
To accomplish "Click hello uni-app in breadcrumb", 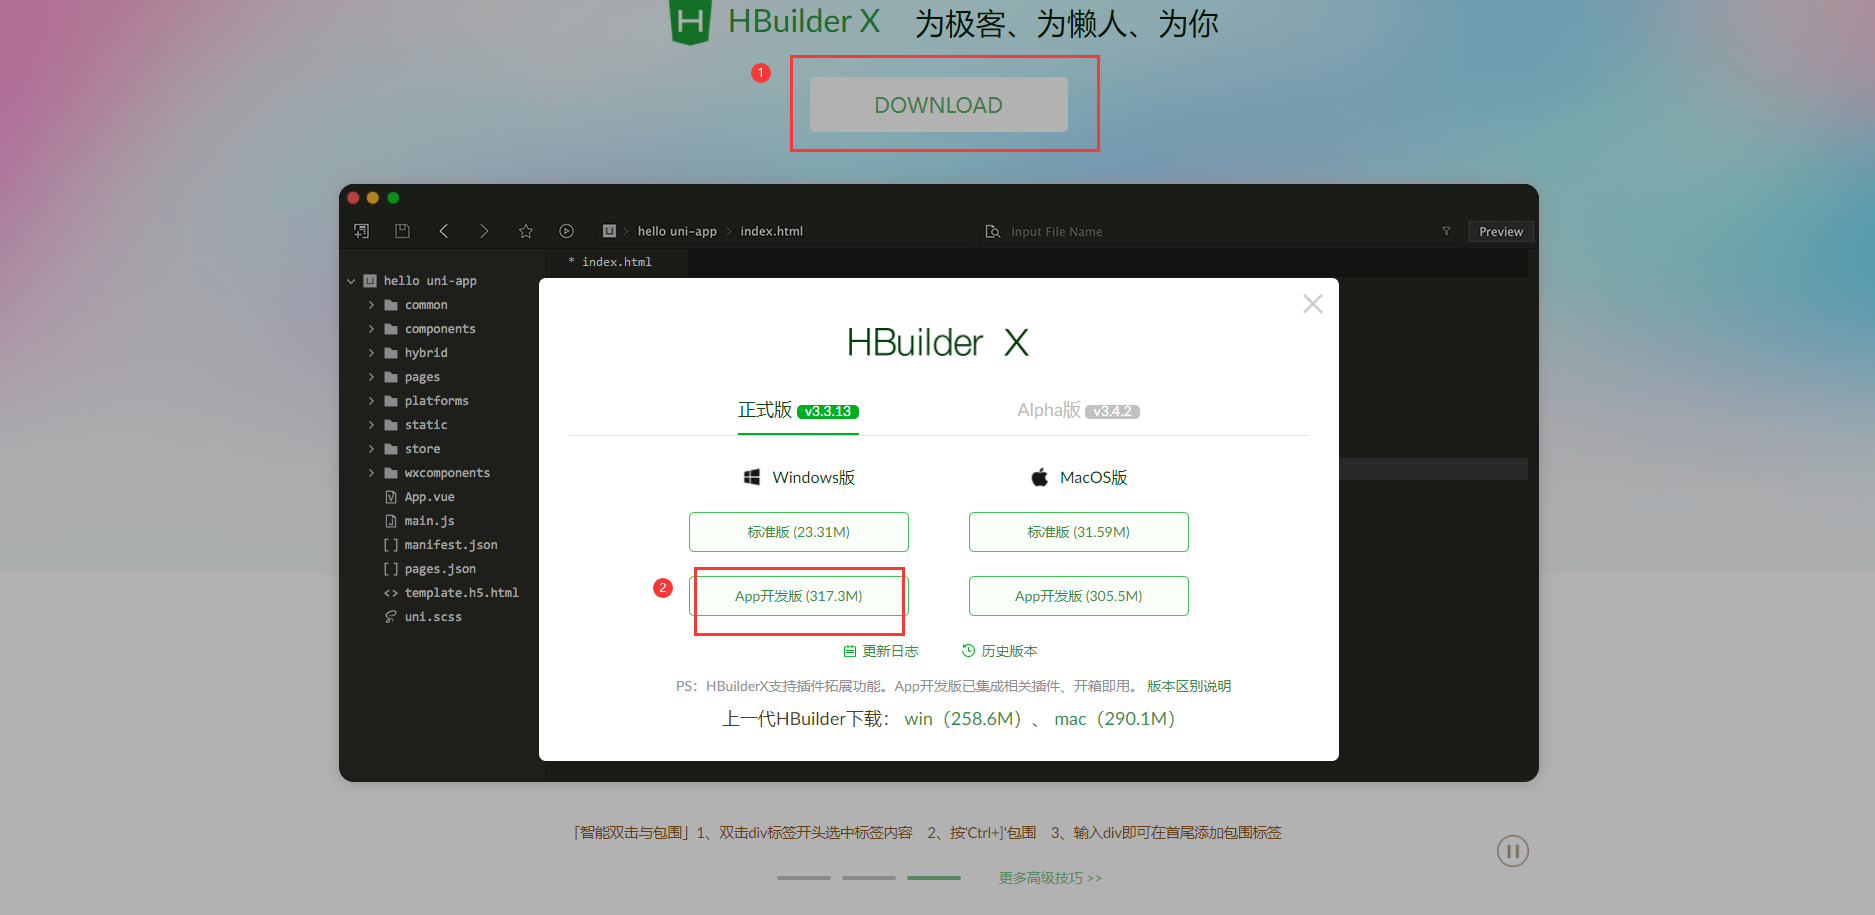I will (677, 231).
